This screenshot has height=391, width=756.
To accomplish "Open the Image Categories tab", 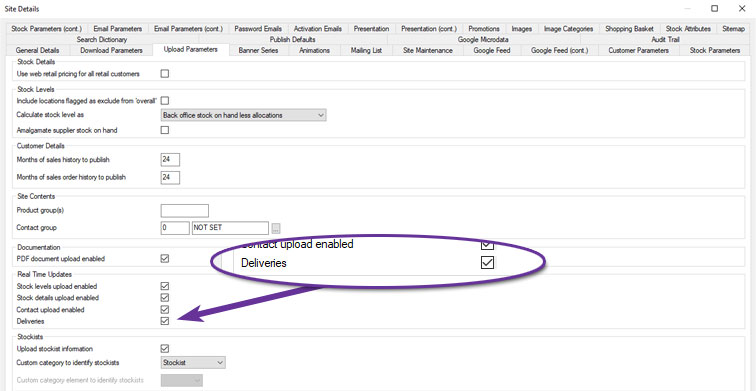I will [x=568, y=29].
